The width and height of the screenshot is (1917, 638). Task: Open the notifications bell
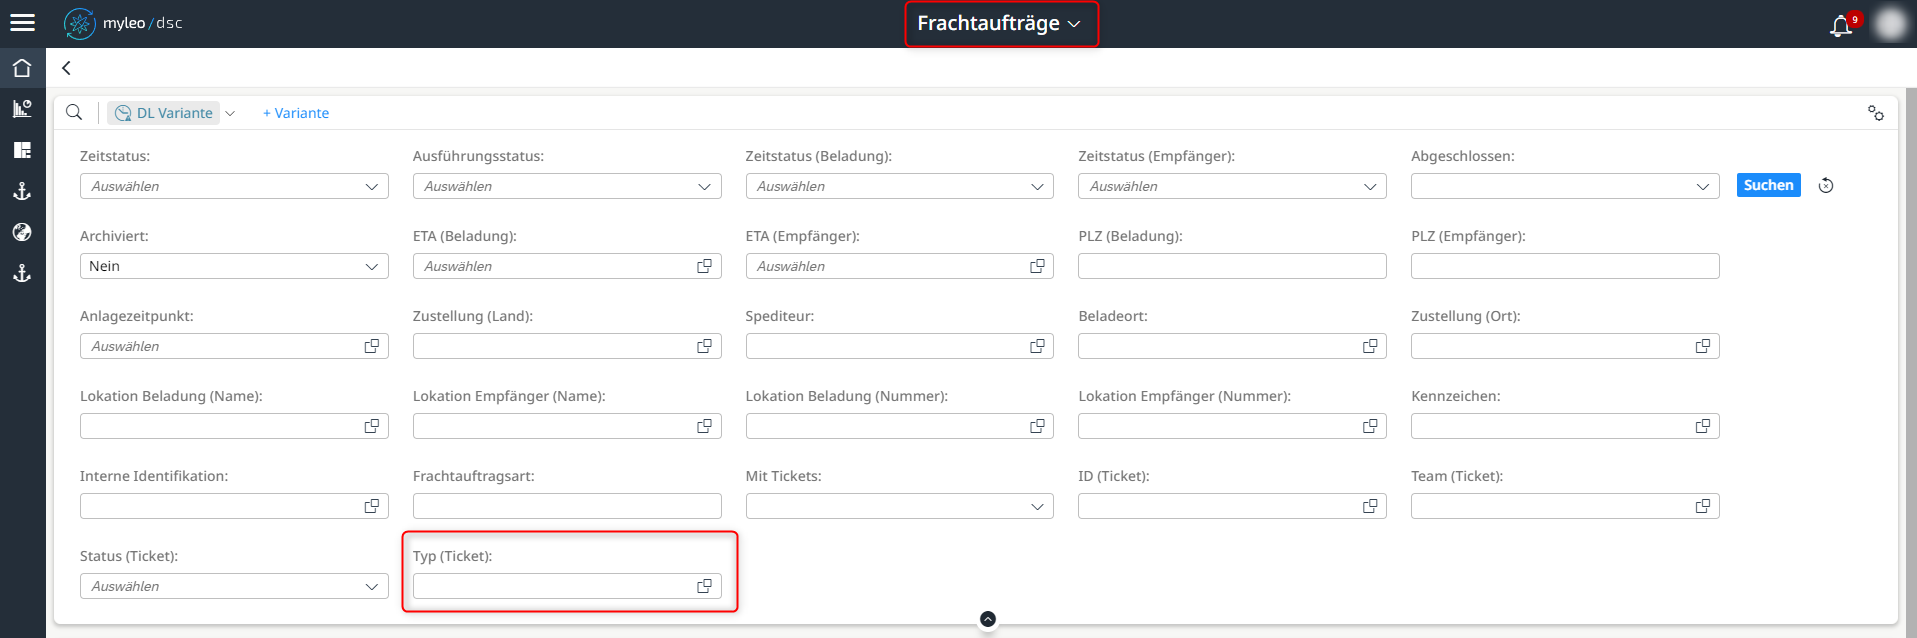1841,25
